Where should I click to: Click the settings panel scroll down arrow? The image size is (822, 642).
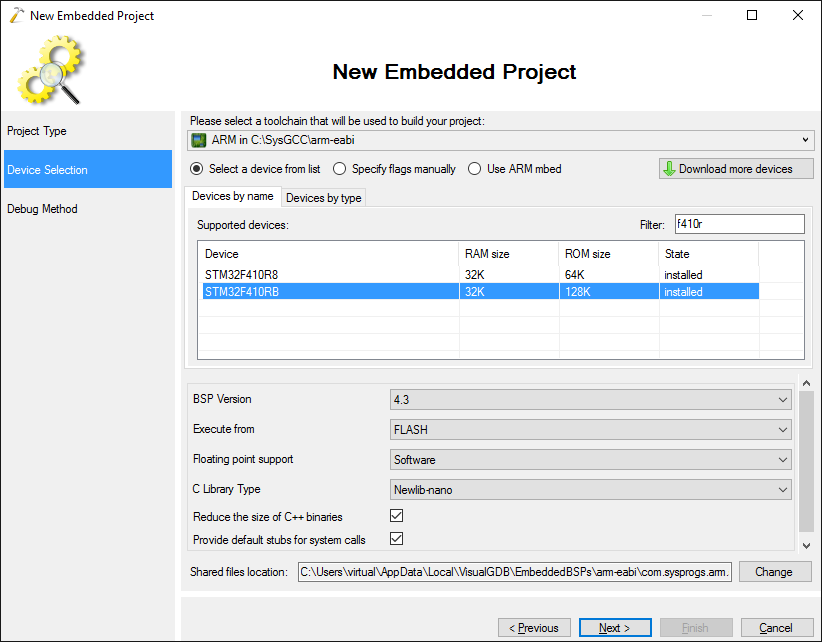pos(806,546)
